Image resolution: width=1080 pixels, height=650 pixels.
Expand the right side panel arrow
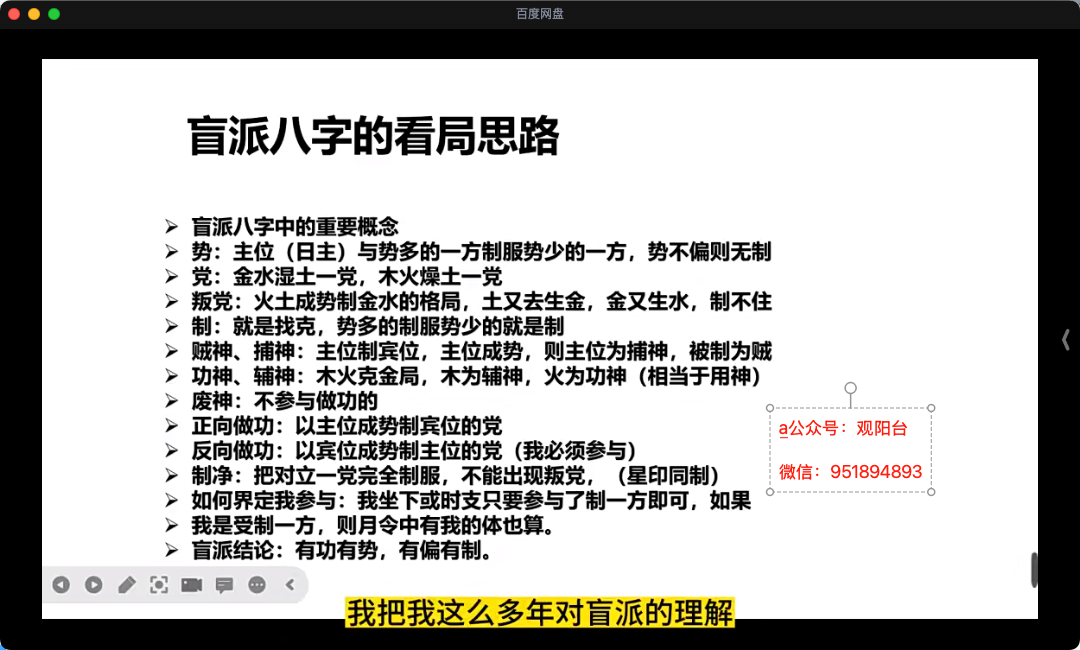tap(1065, 340)
